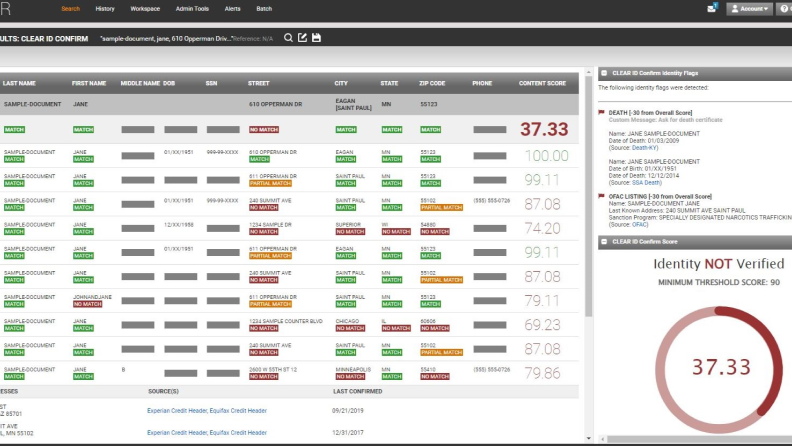Image resolution: width=792 pixels, height=446 pixels.
Task: Collapse the CLEAR ID Confirm Score panel
Action: click(x=603, y=241)
